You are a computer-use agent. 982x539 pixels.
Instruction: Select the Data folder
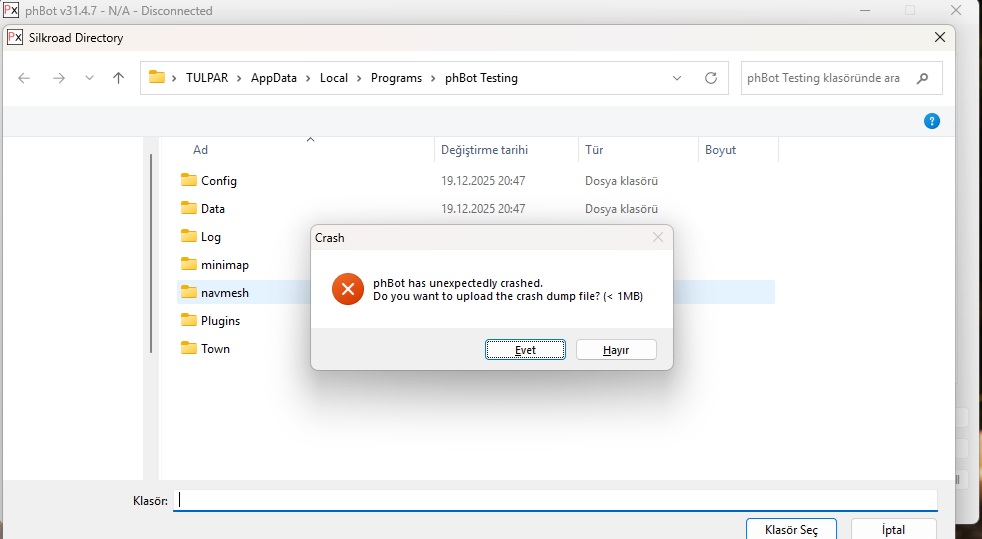pos(212,209)
